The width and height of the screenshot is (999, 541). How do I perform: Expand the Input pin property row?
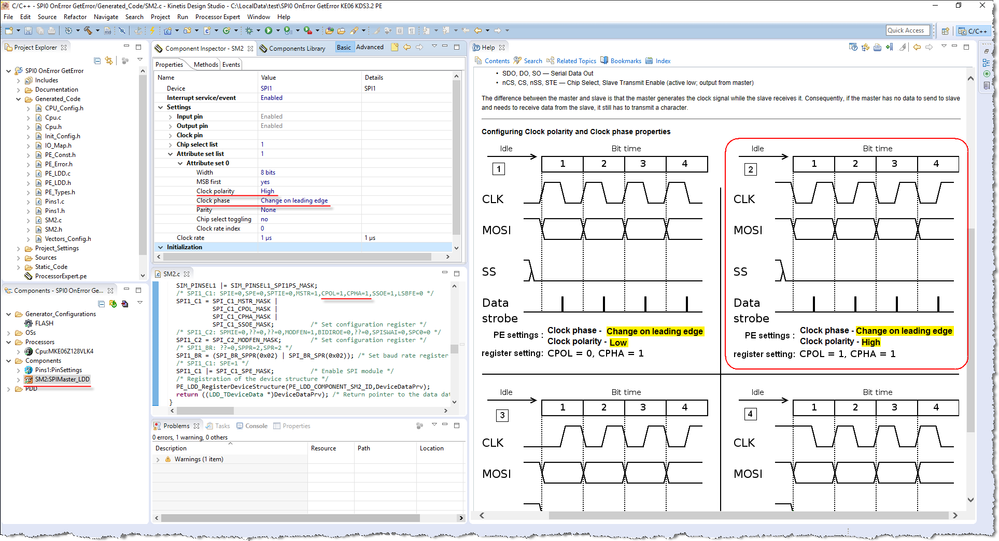pyautogui.click(x=169, y=117)
